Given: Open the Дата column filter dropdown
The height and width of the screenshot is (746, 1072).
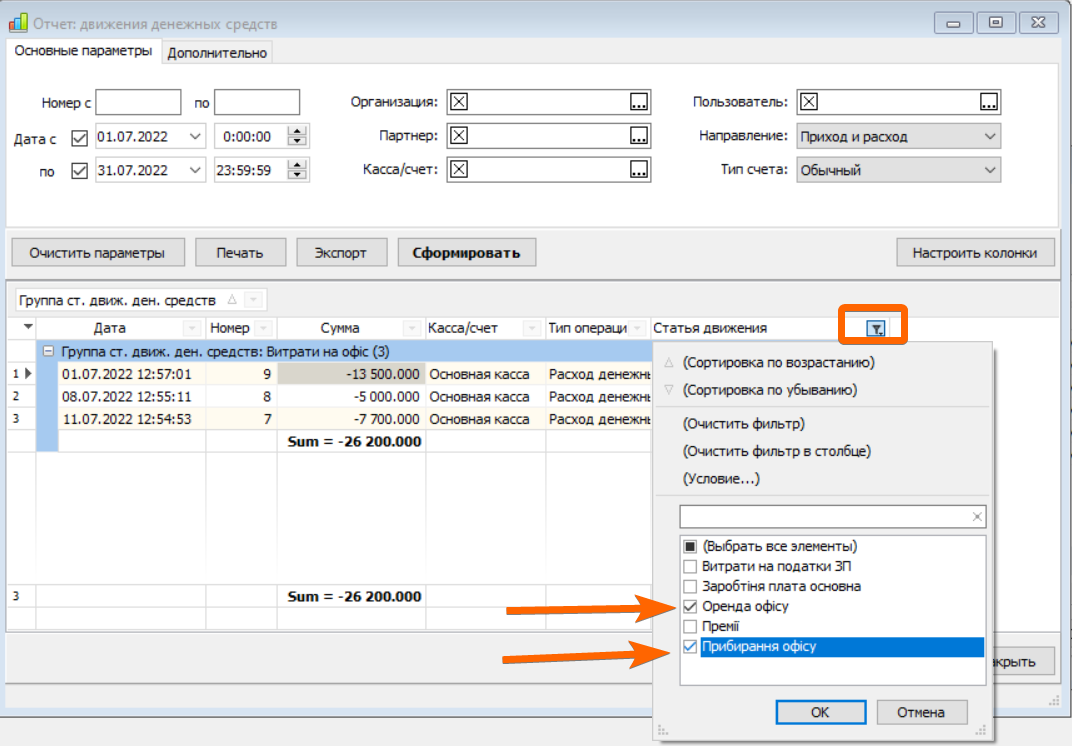Looking at the screenshot, I should coord(192,328).
